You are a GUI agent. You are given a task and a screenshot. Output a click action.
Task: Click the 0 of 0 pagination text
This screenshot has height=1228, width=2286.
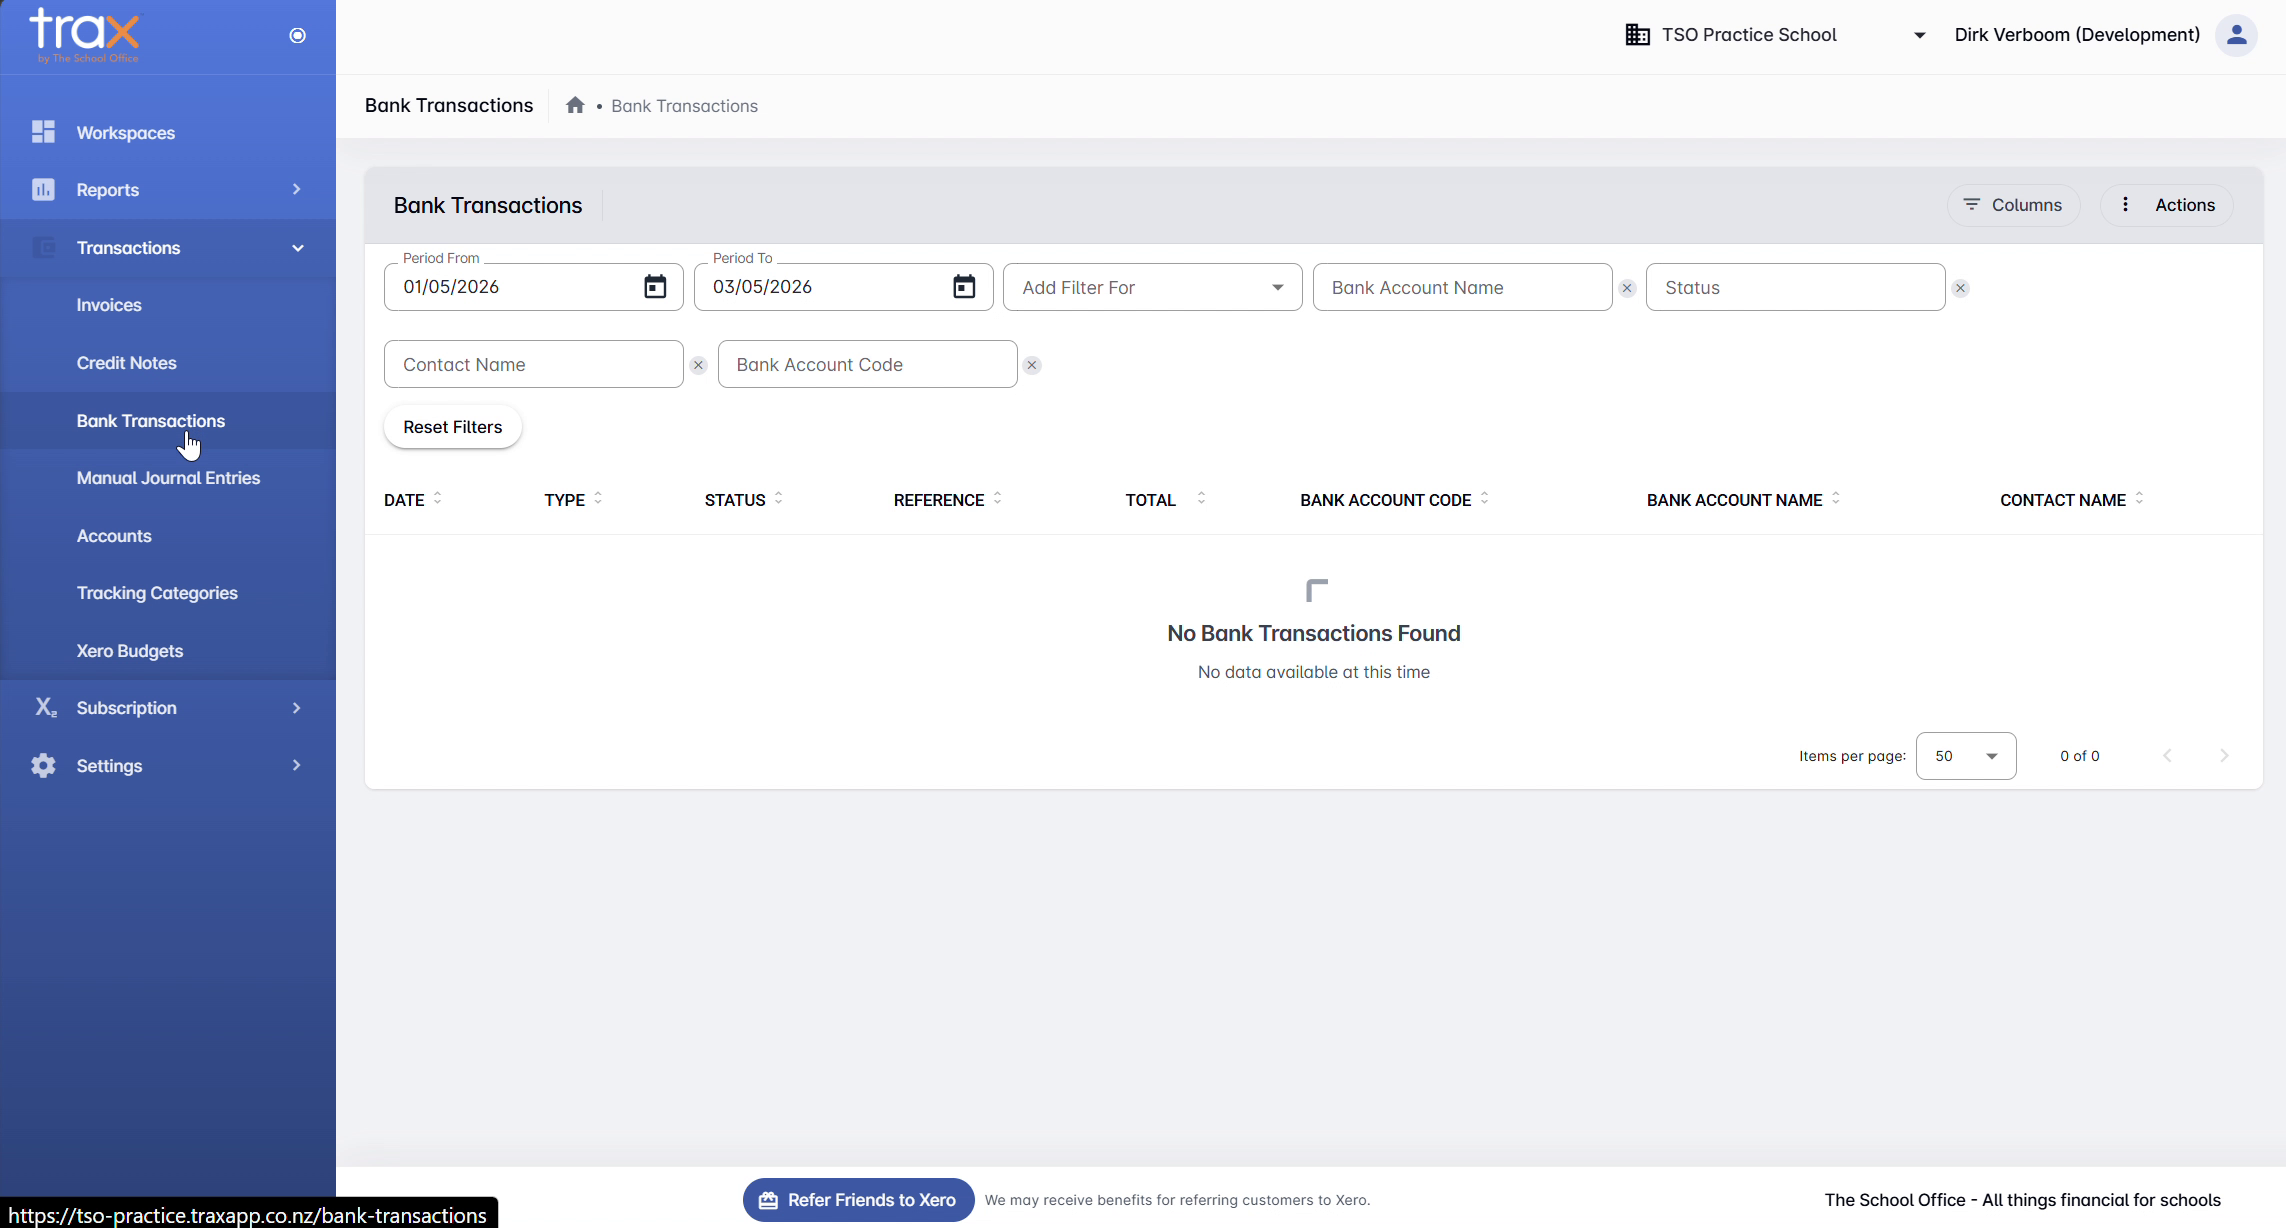tap(2080, 756)
